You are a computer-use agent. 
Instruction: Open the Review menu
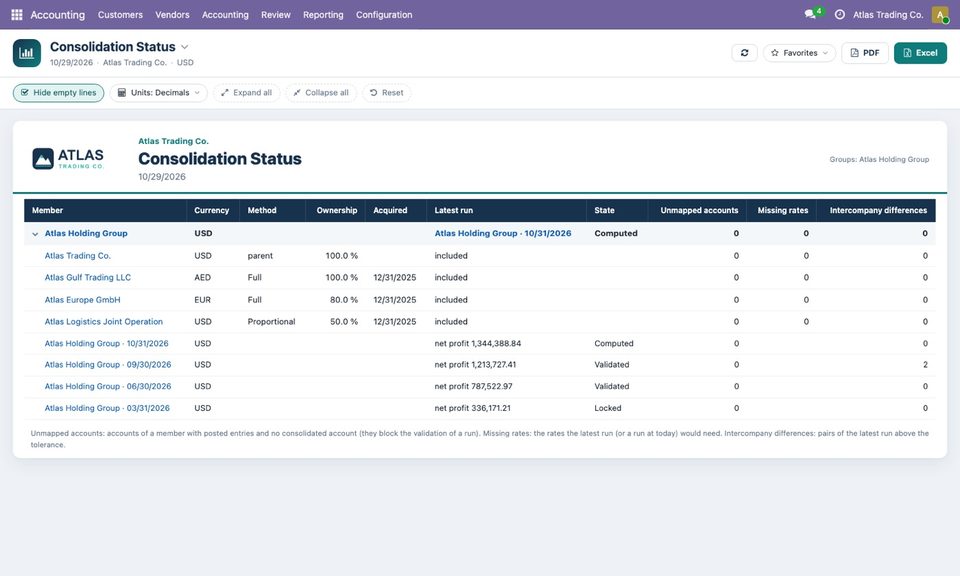click(276, 15)
